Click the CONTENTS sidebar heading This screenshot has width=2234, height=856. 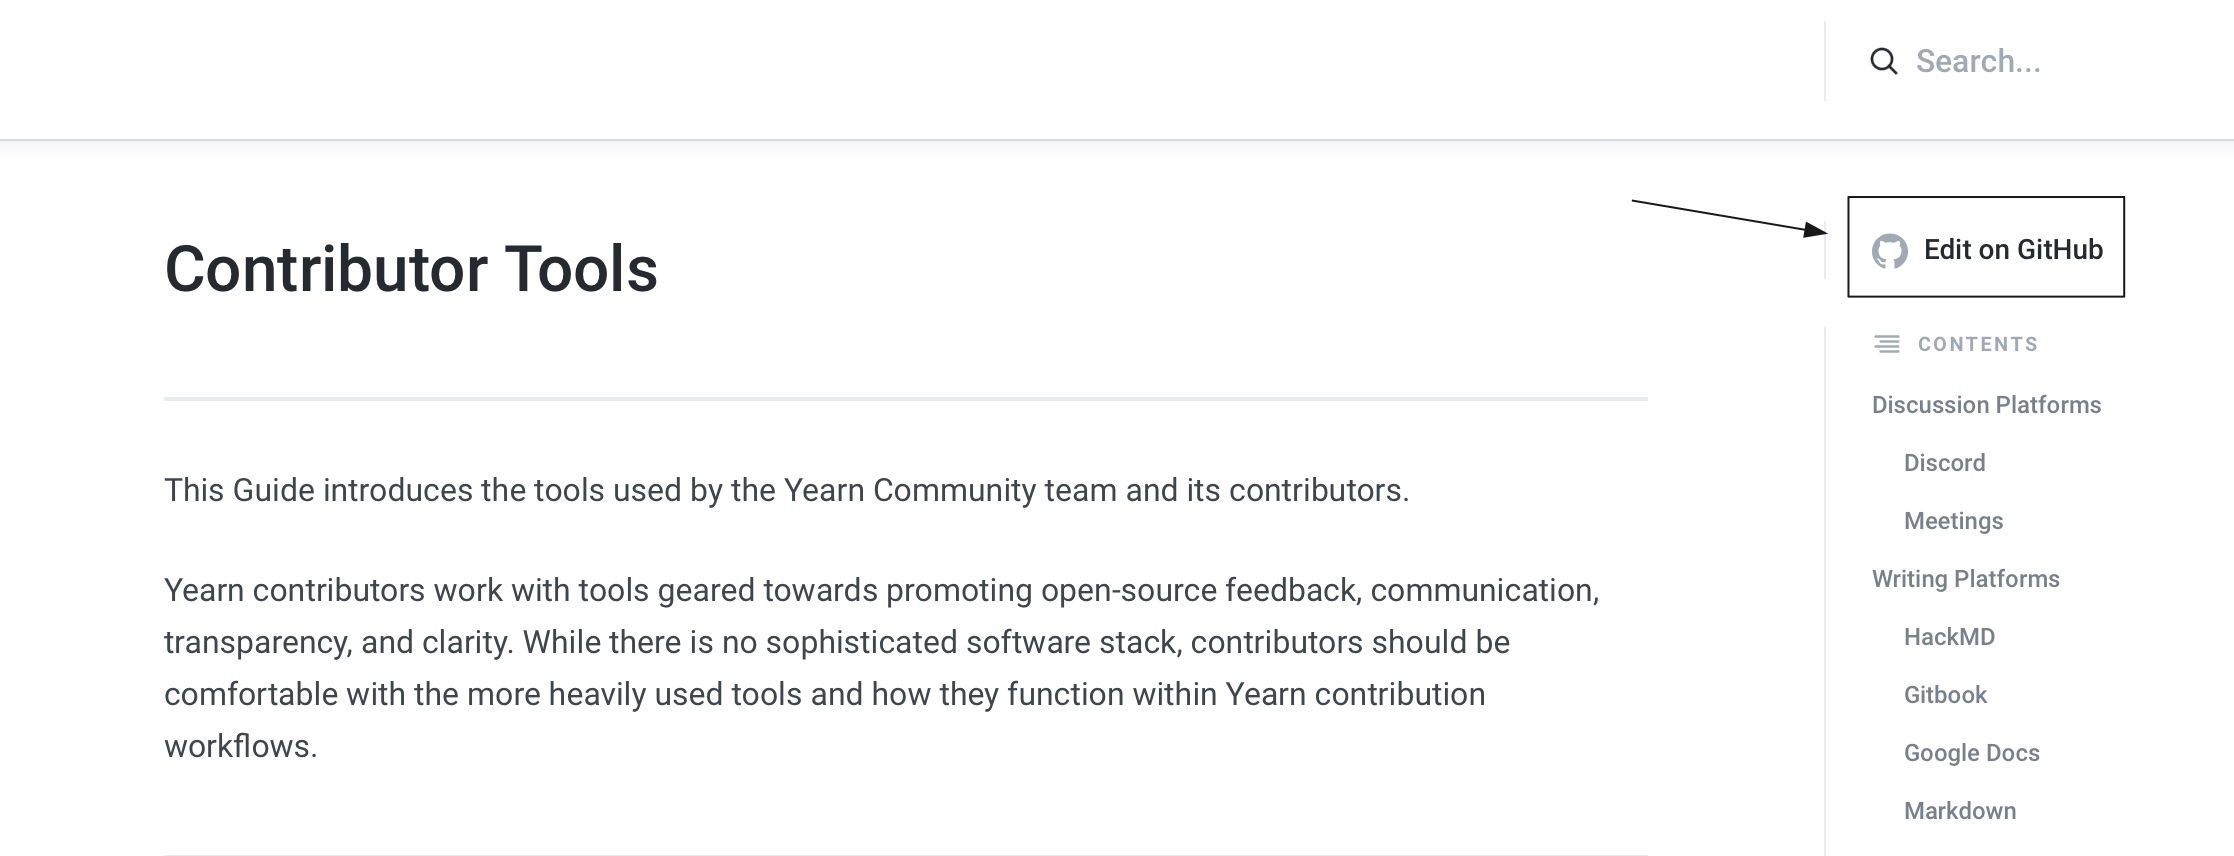[1977, 345]
